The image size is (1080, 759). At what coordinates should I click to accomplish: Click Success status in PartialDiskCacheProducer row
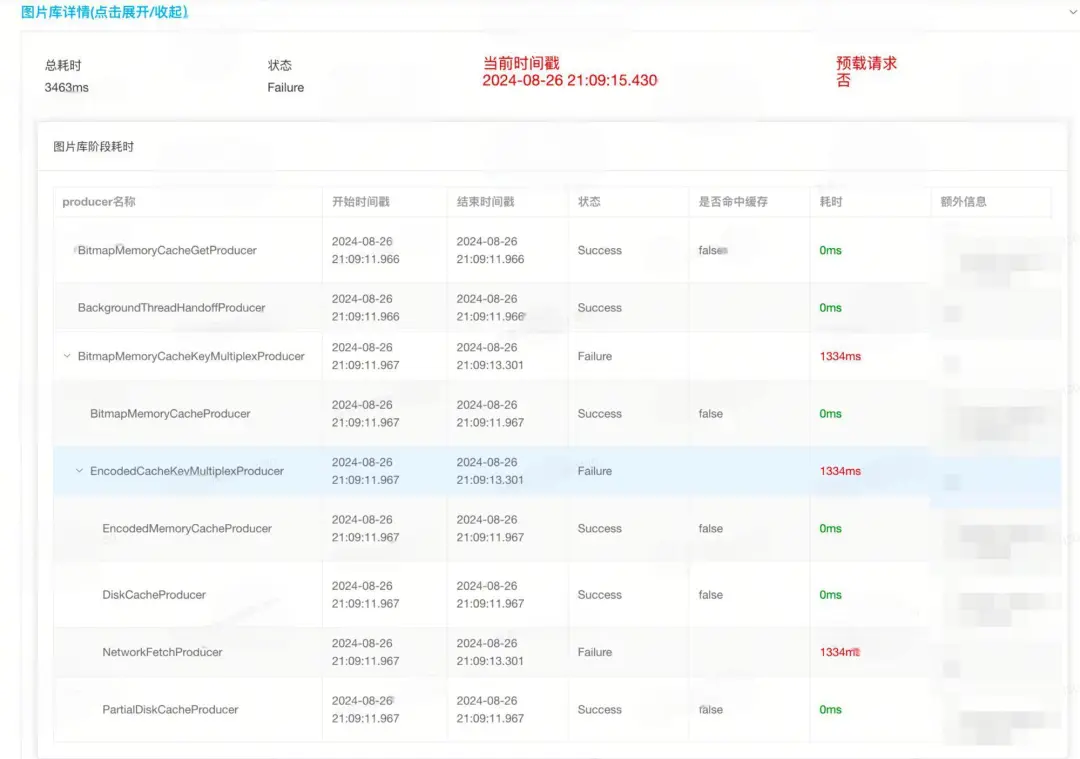(x=599, y=709)
